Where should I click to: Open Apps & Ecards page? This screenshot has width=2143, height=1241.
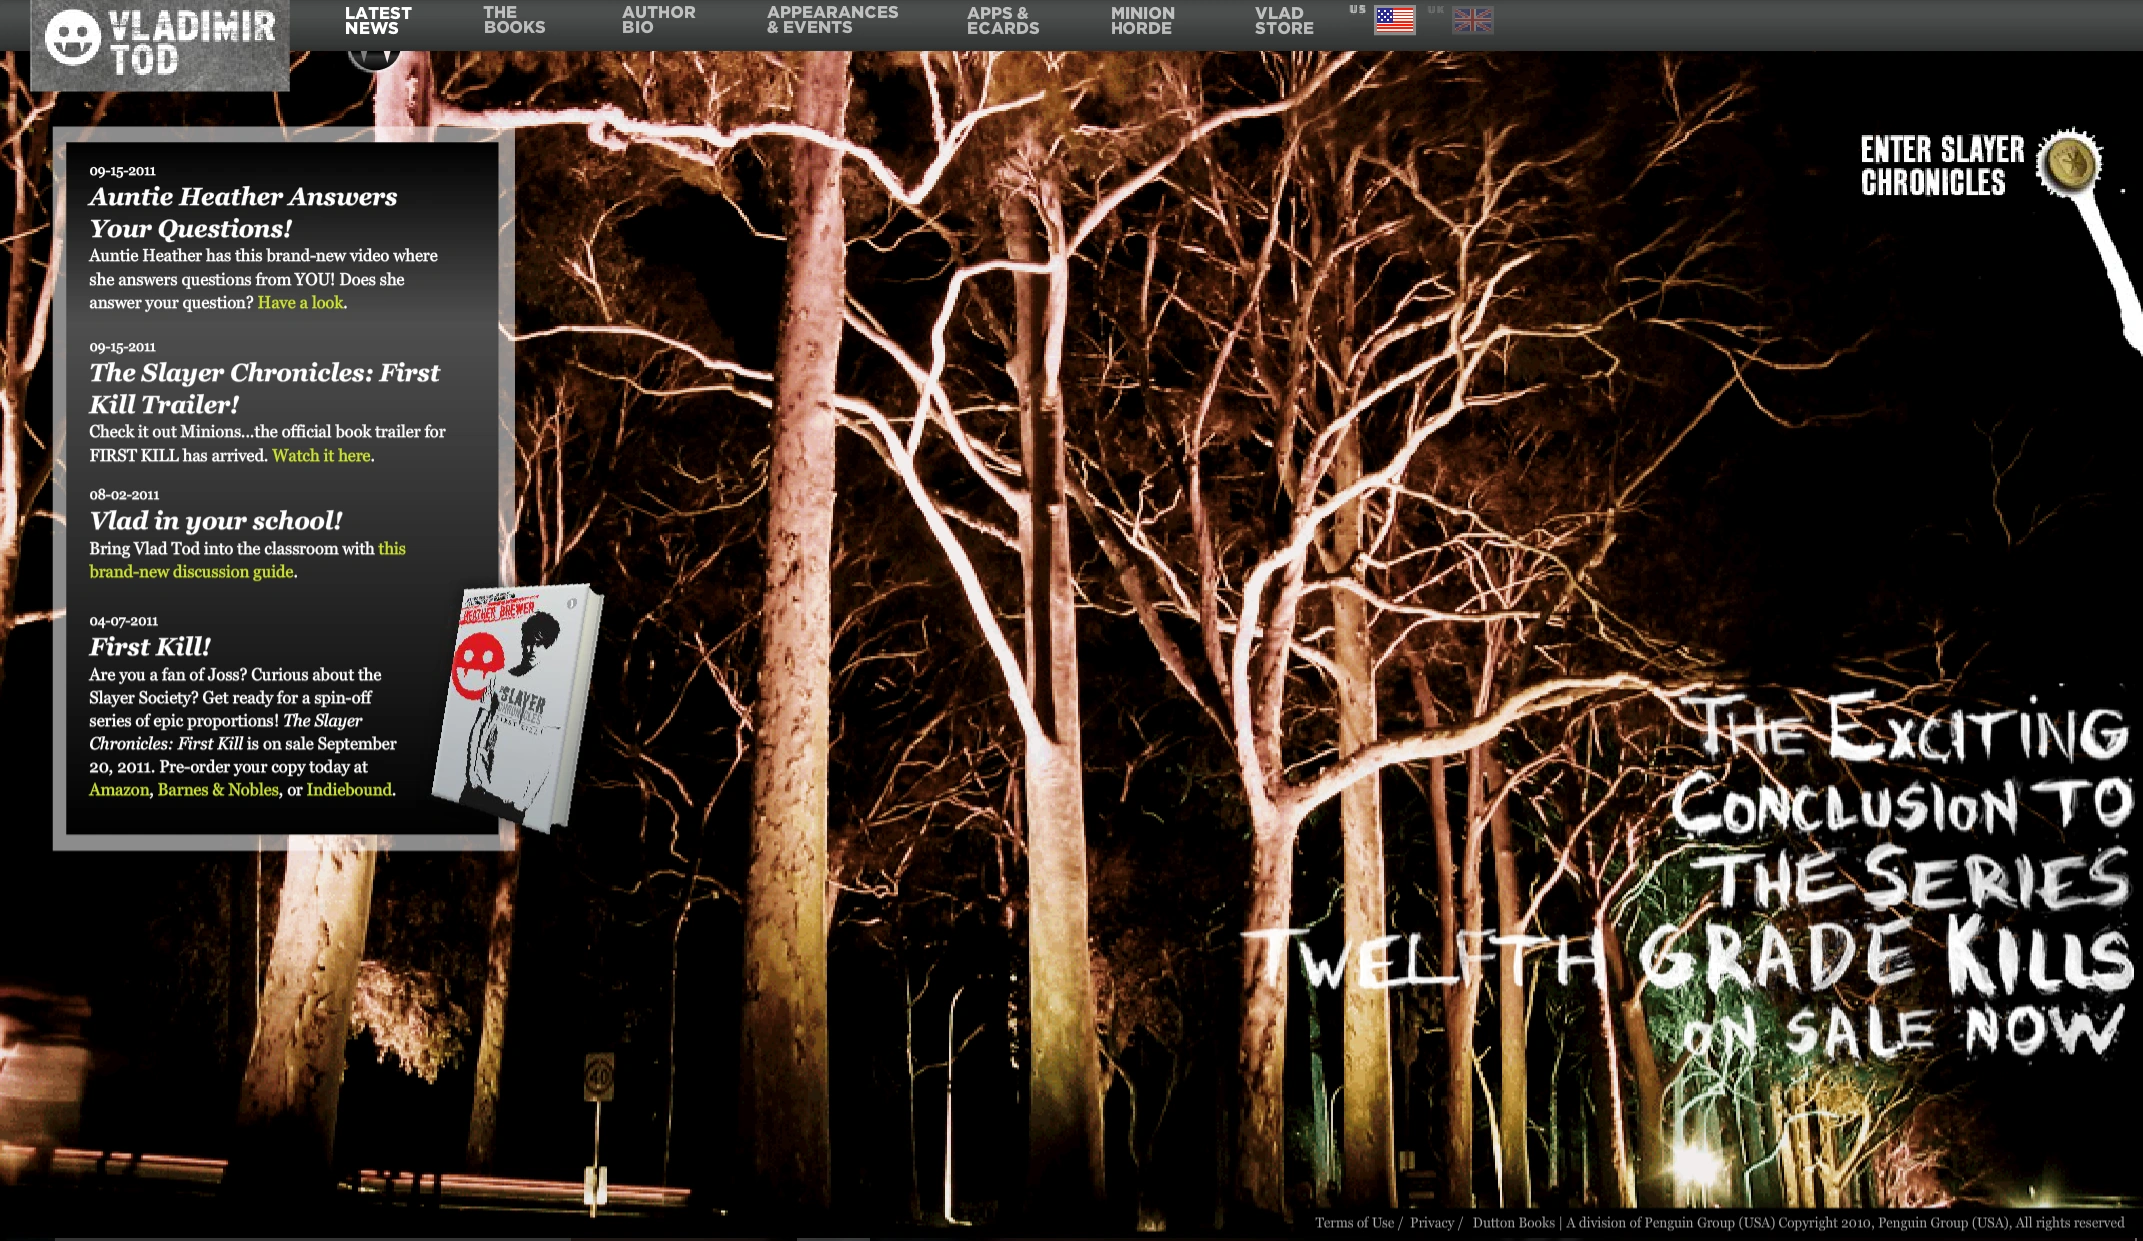[1002, 21]
